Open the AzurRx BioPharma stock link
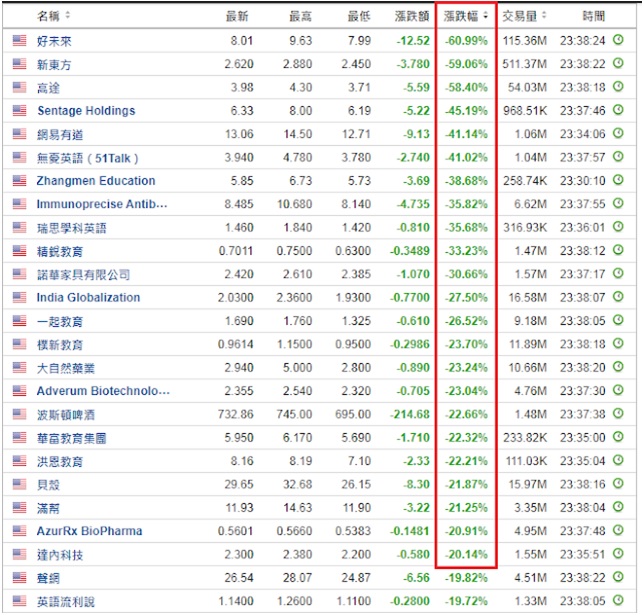 [x=90, y=531]
